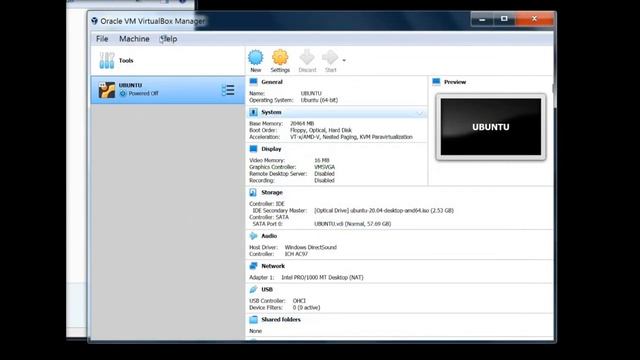Open the Help menu

[169, 39]
